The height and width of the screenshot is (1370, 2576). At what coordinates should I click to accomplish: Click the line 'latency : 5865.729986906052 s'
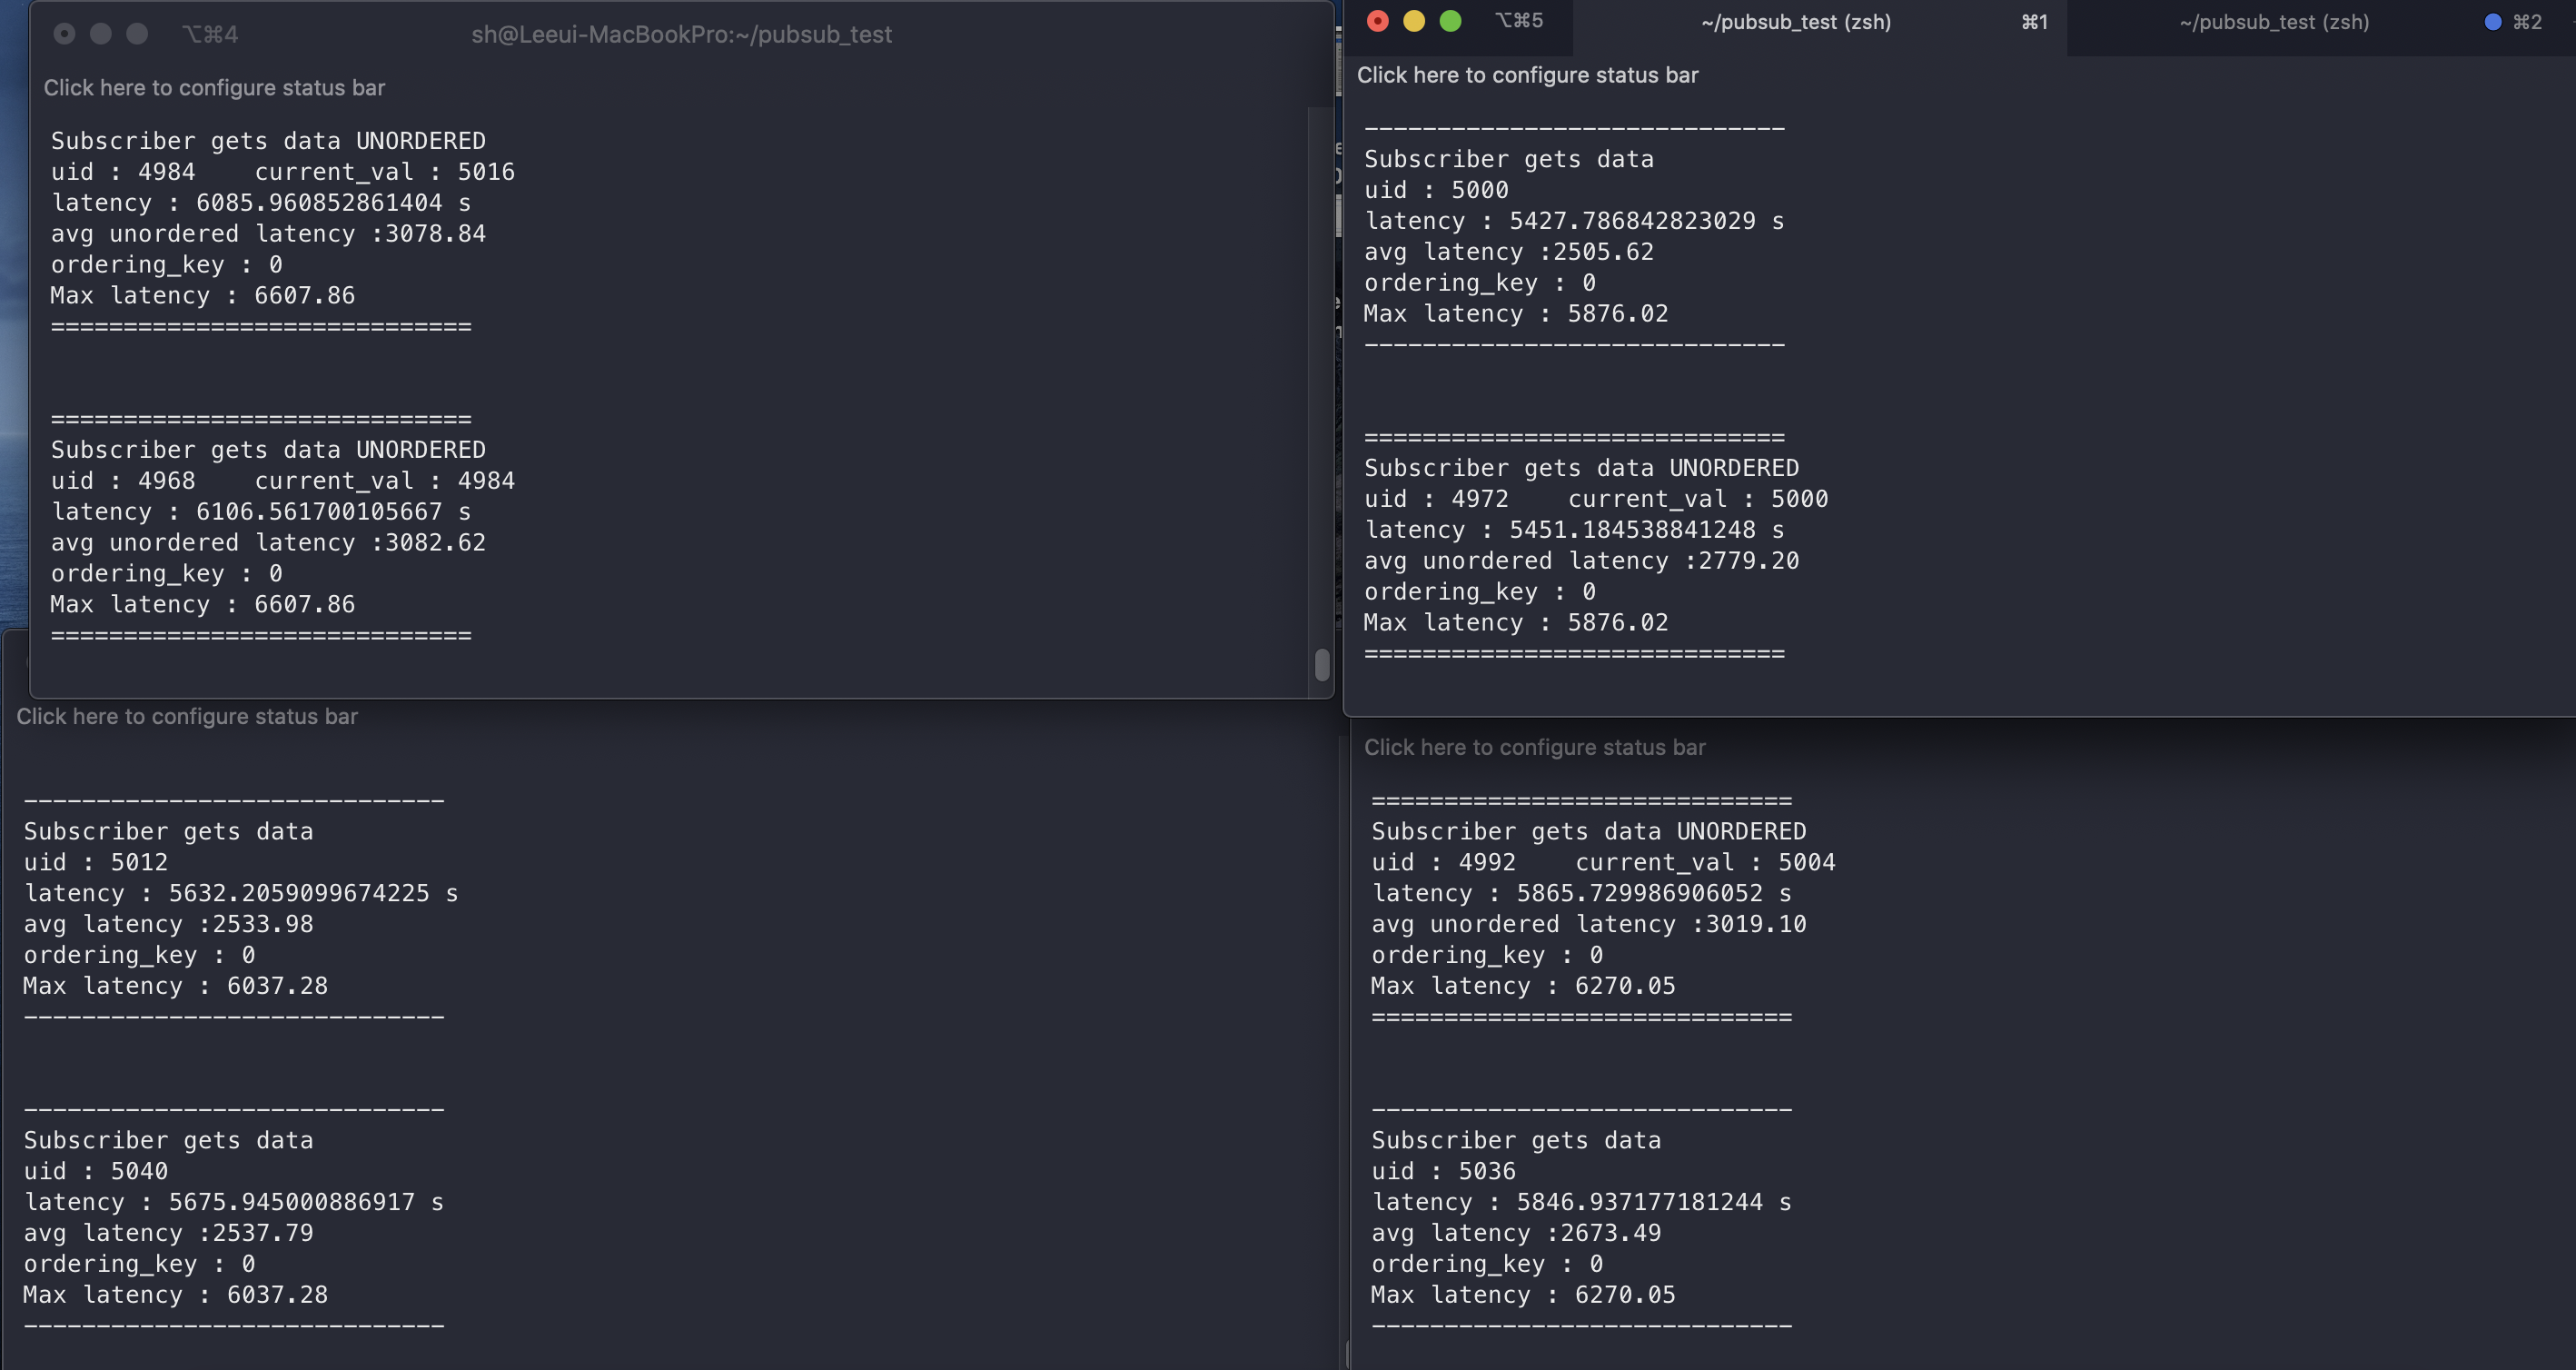coord(1582,893)
